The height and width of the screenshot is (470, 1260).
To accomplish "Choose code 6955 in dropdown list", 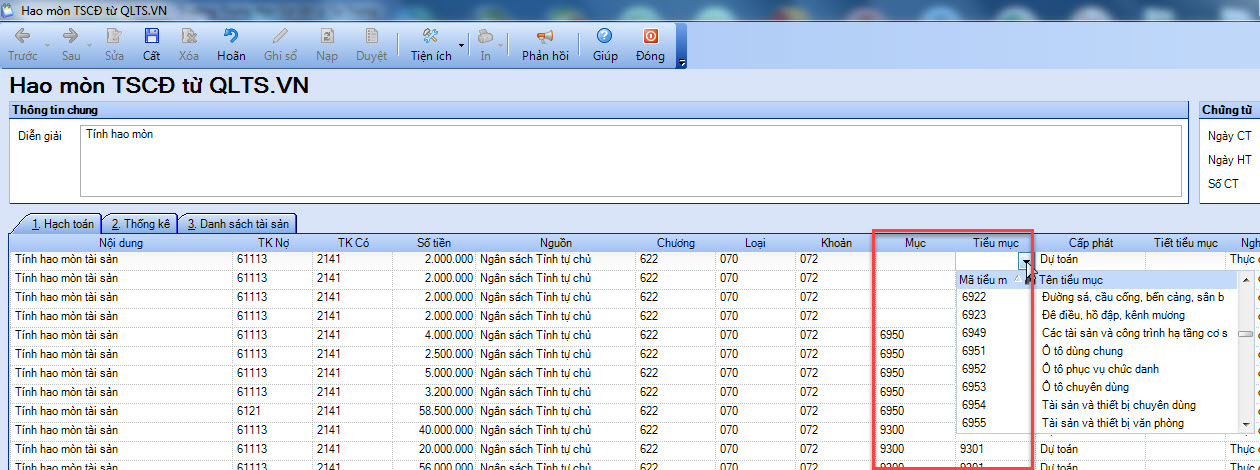I will pyautogui.click(x=974, y=423).
